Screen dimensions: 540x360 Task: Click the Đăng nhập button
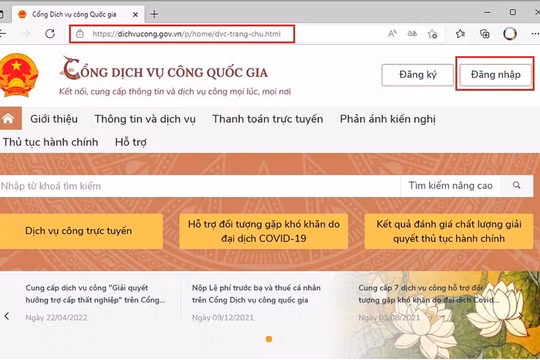tap(496, 75)
